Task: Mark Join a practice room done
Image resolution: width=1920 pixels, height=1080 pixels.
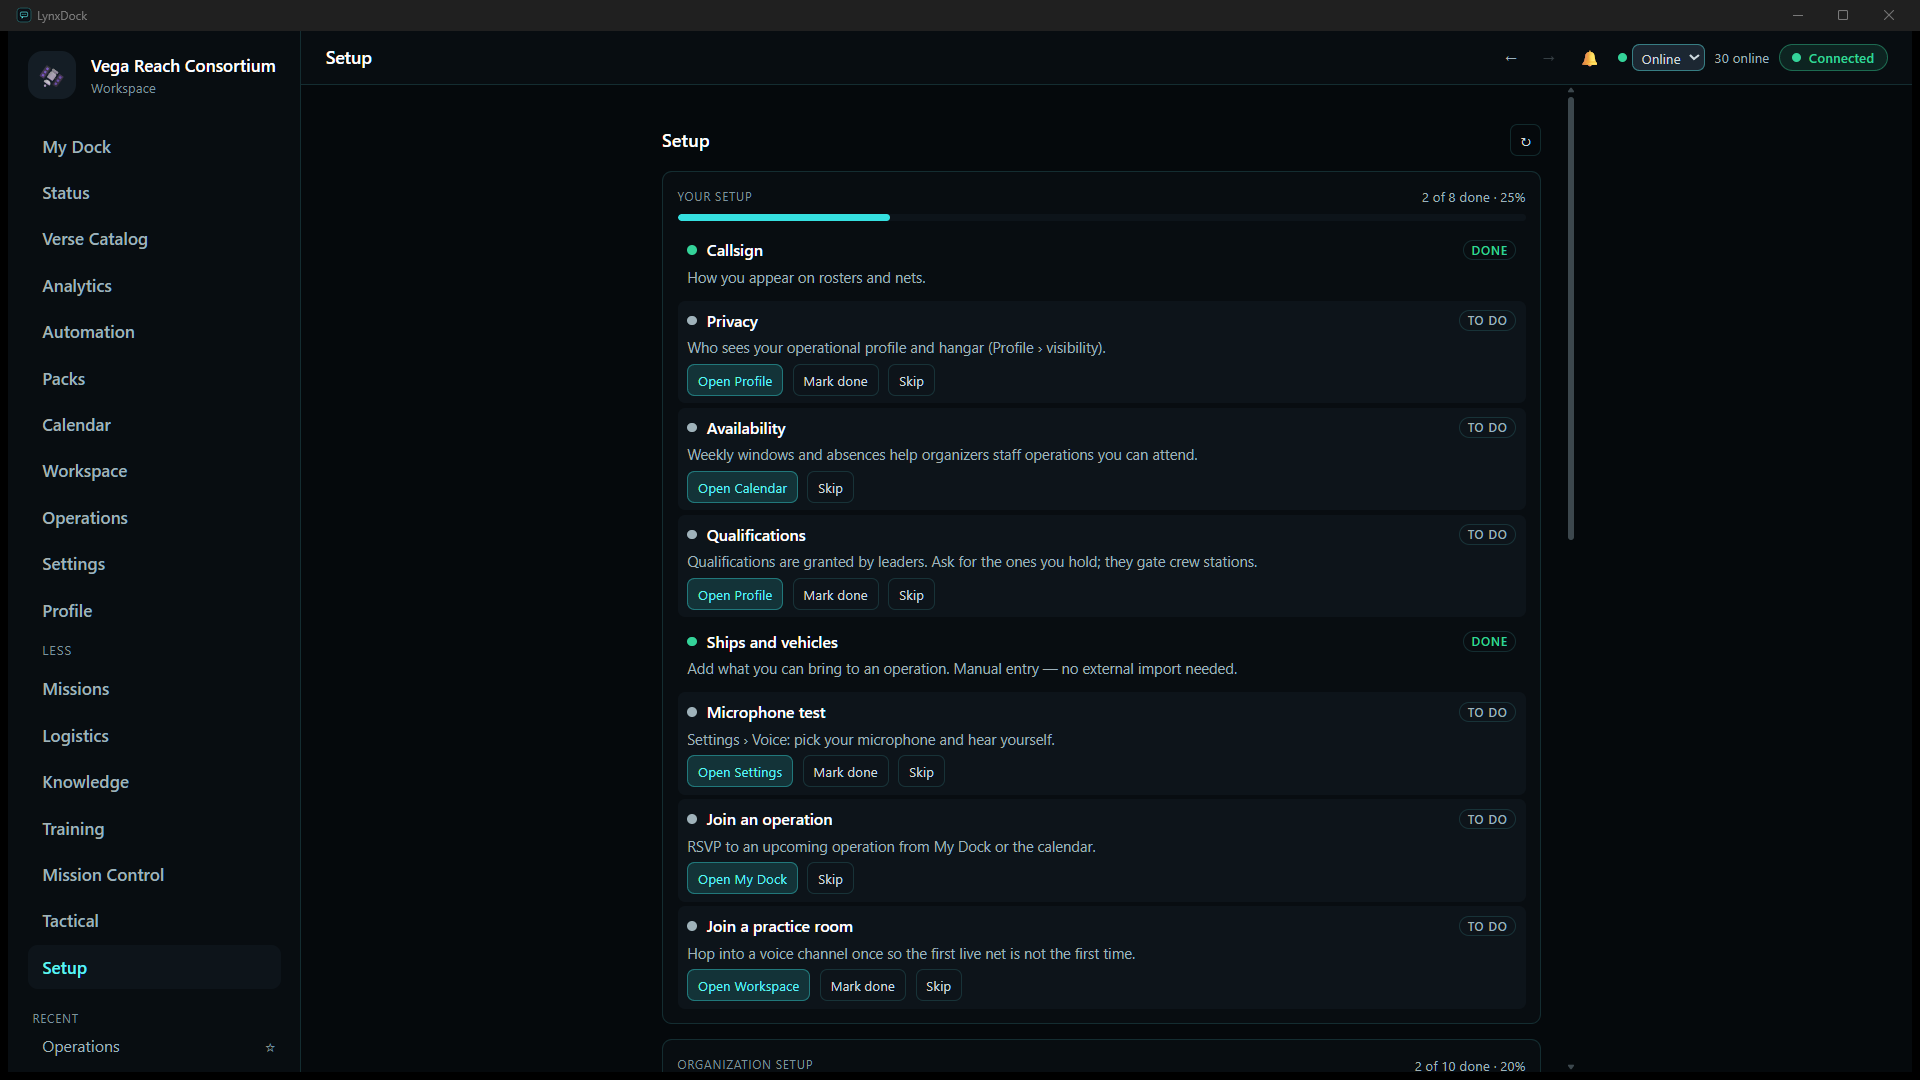Action: coord(863,986)
